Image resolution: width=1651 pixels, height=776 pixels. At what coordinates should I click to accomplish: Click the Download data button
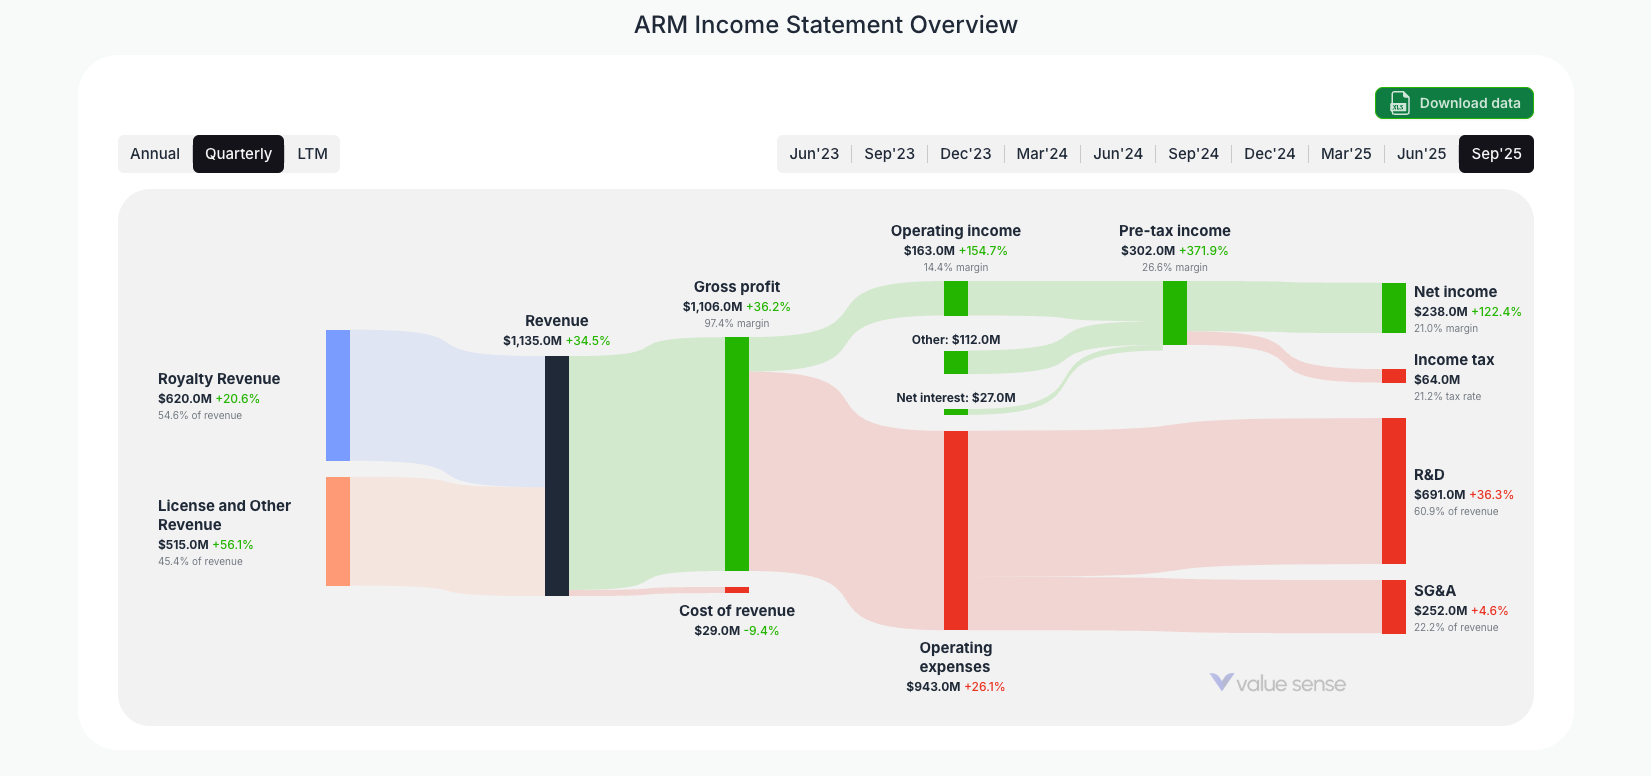click(1453, 103)
